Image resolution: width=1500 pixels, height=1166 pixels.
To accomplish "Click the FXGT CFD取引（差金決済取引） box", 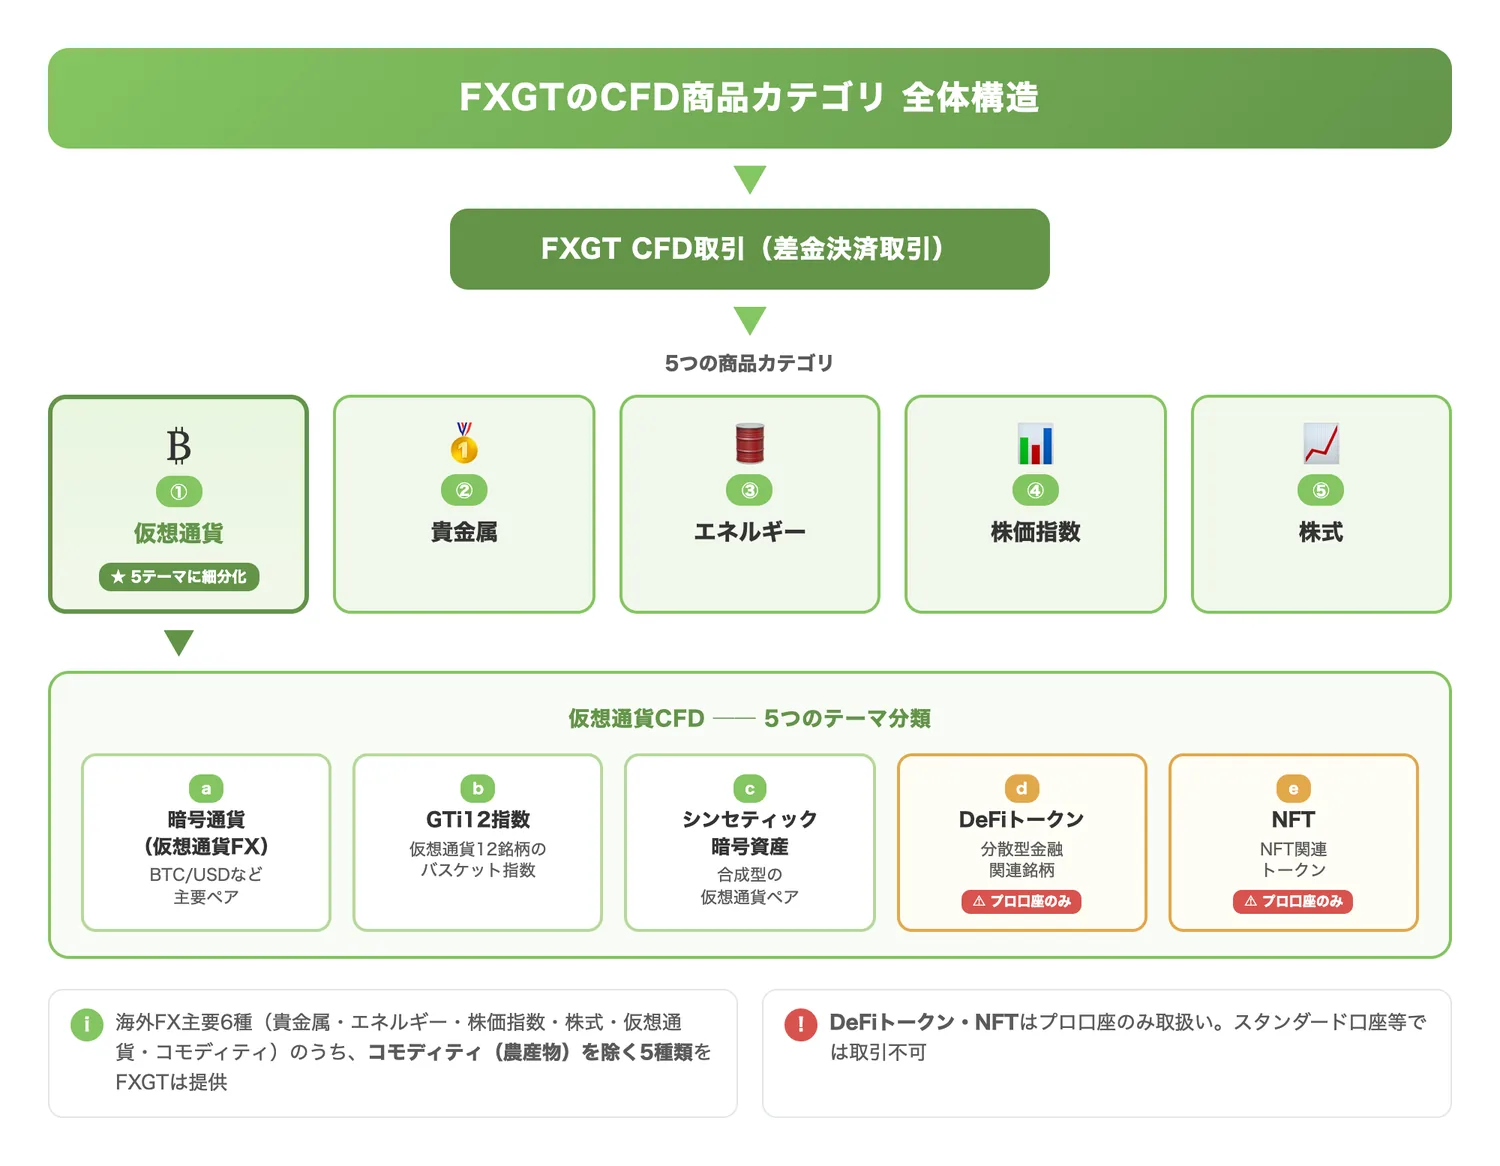I will [x=750, y=249].
